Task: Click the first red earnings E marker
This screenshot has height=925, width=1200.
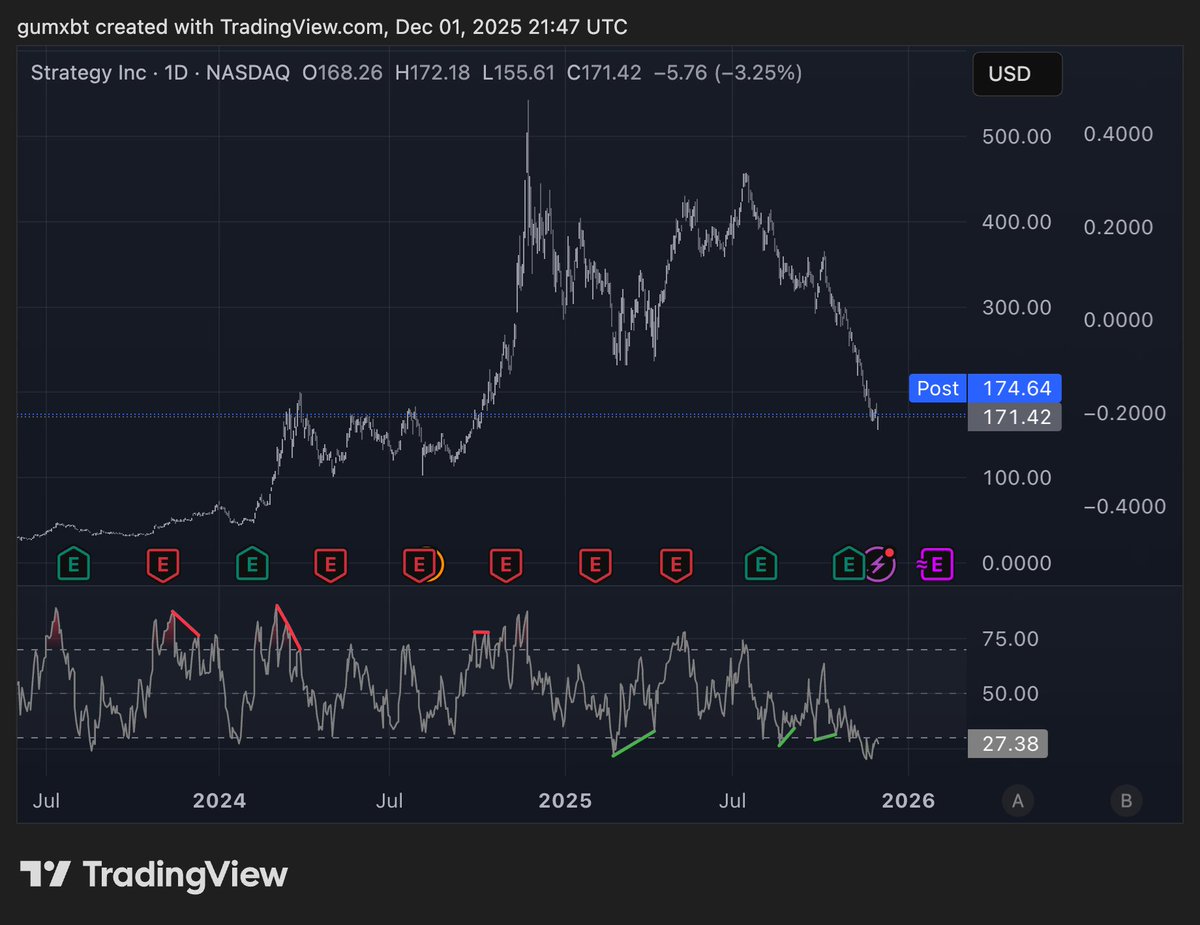Action: click(163, 564)
